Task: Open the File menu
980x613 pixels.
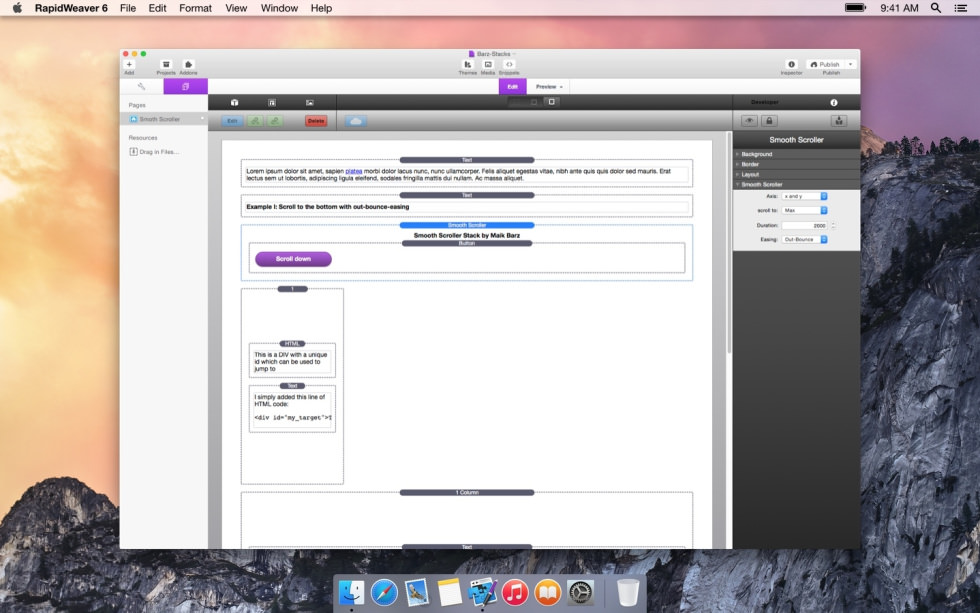Action: coord(128,8)
